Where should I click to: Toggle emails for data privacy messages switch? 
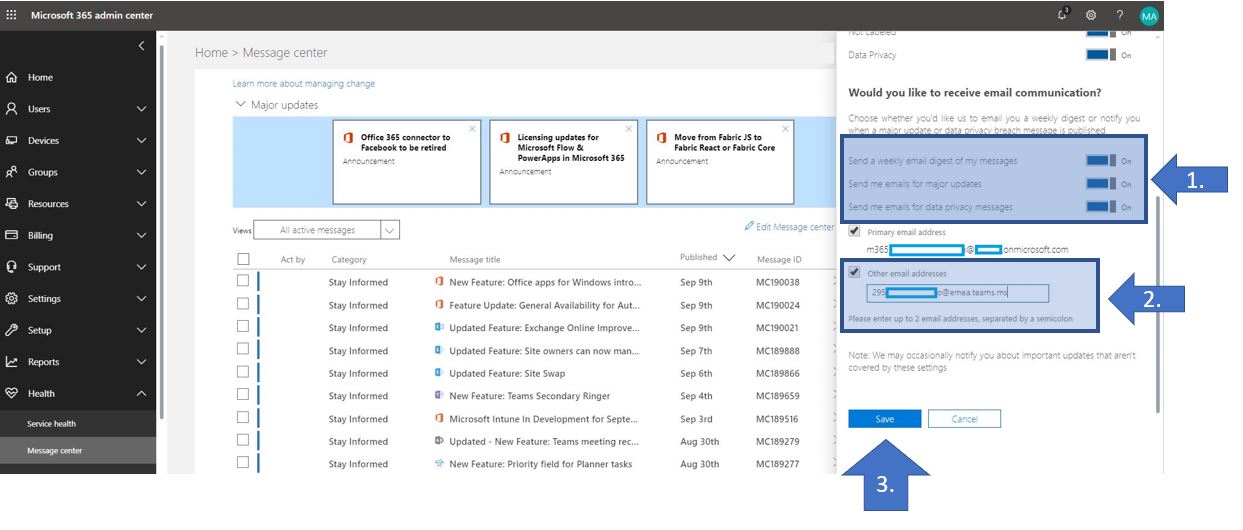pyautogui.click(x=1101, y=207)
